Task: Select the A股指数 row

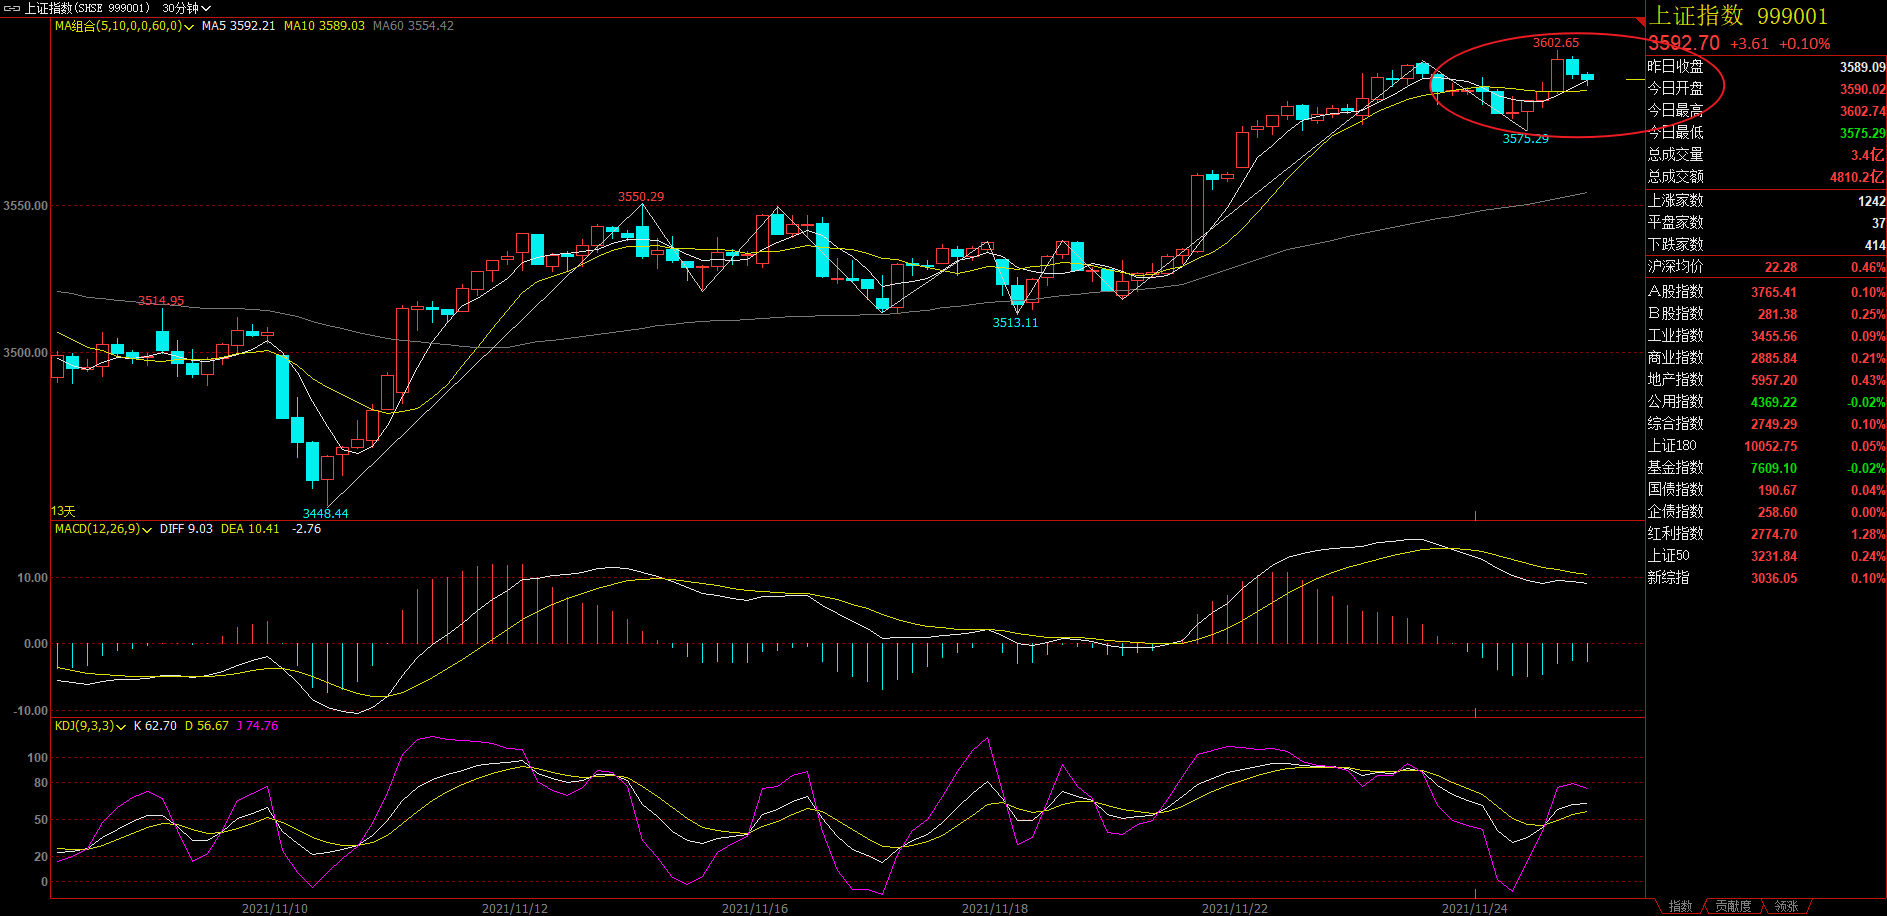Action: click(x=1765, y=292)
